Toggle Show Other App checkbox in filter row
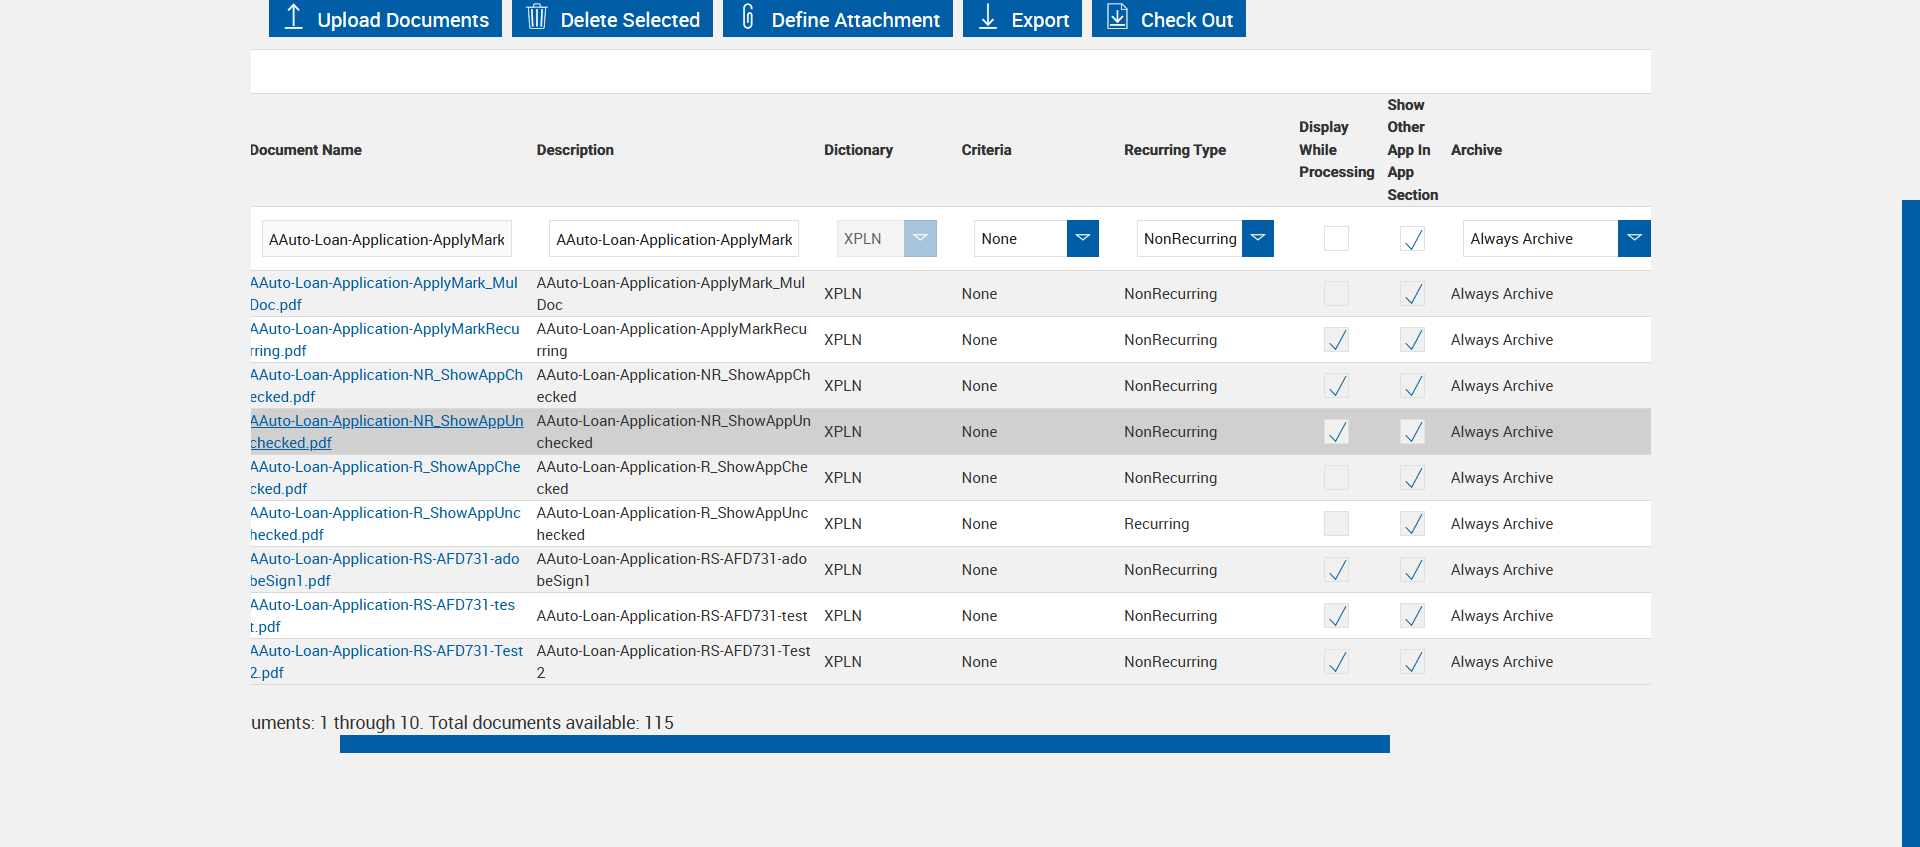This screenshot has width=1920, height=847. point(1412,239)
